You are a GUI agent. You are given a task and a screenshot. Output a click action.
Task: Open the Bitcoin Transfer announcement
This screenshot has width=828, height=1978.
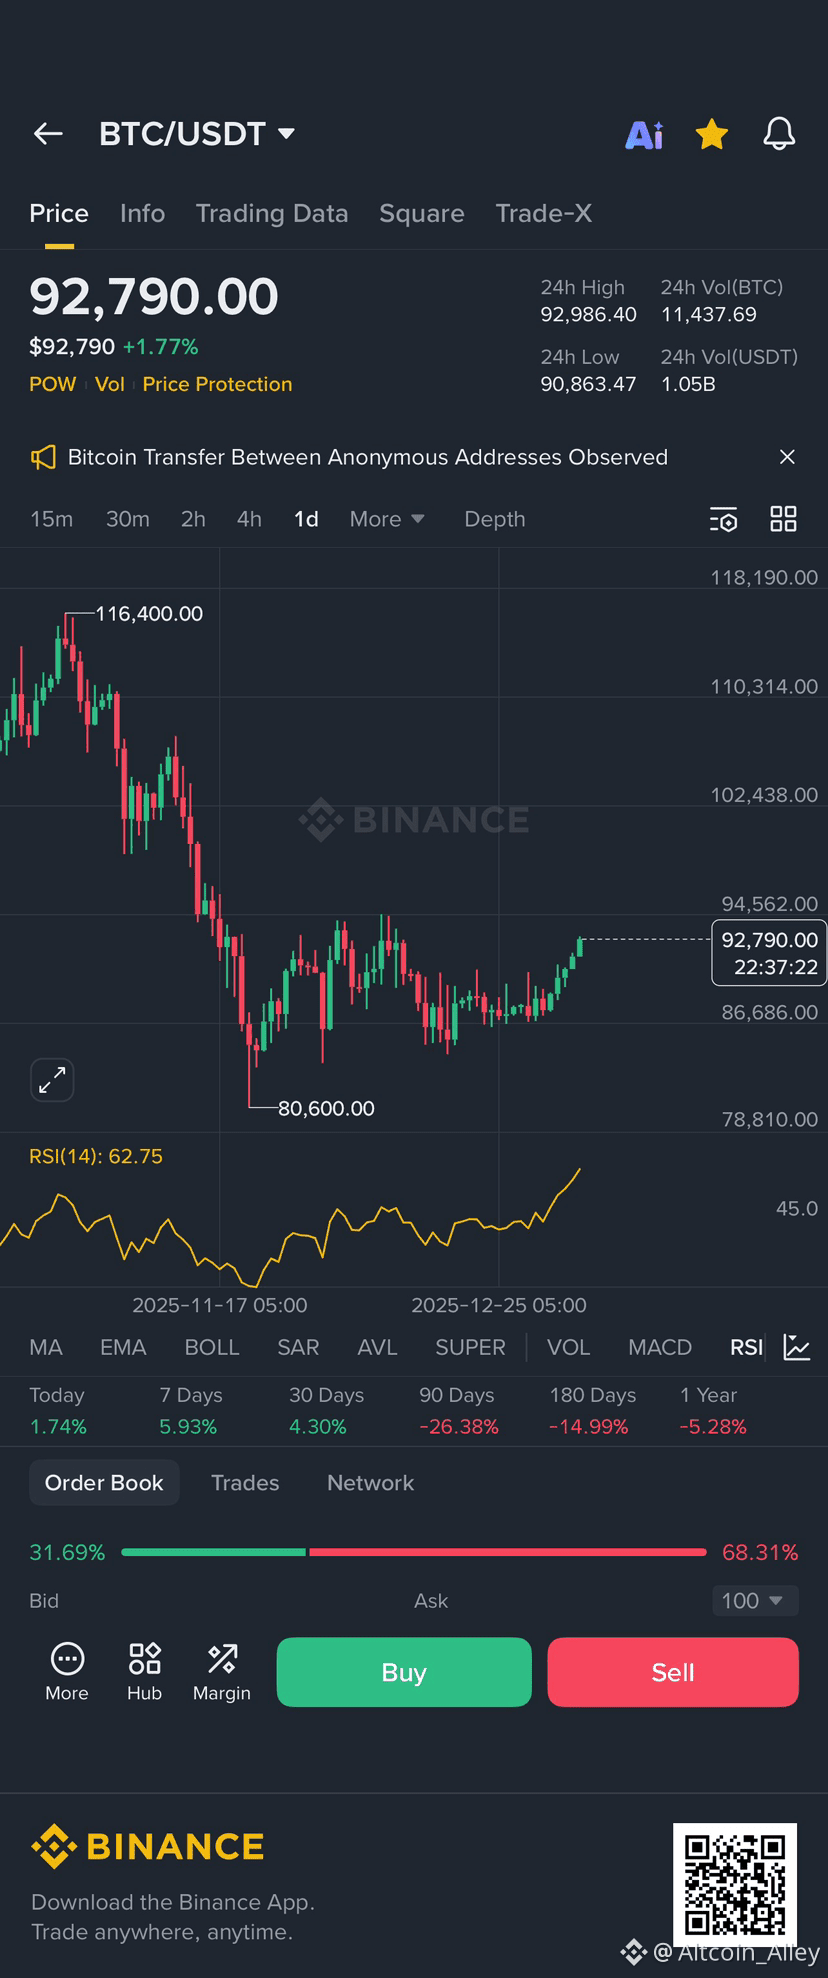368,457
